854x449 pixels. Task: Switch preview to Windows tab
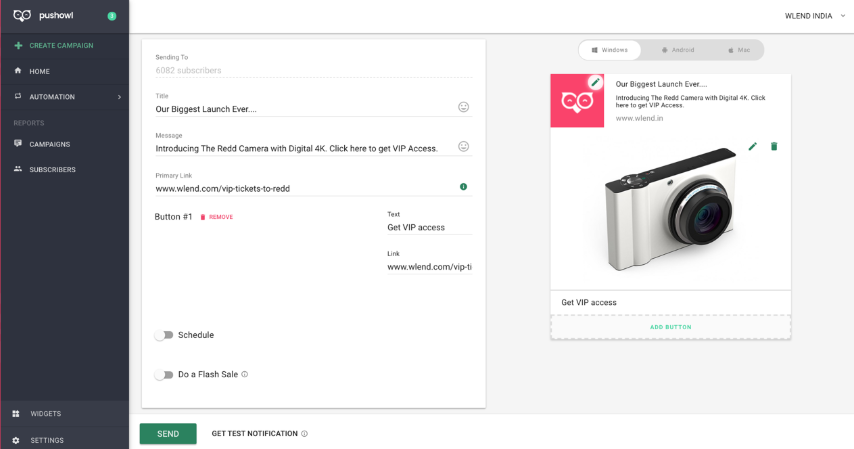click(610, 50)
